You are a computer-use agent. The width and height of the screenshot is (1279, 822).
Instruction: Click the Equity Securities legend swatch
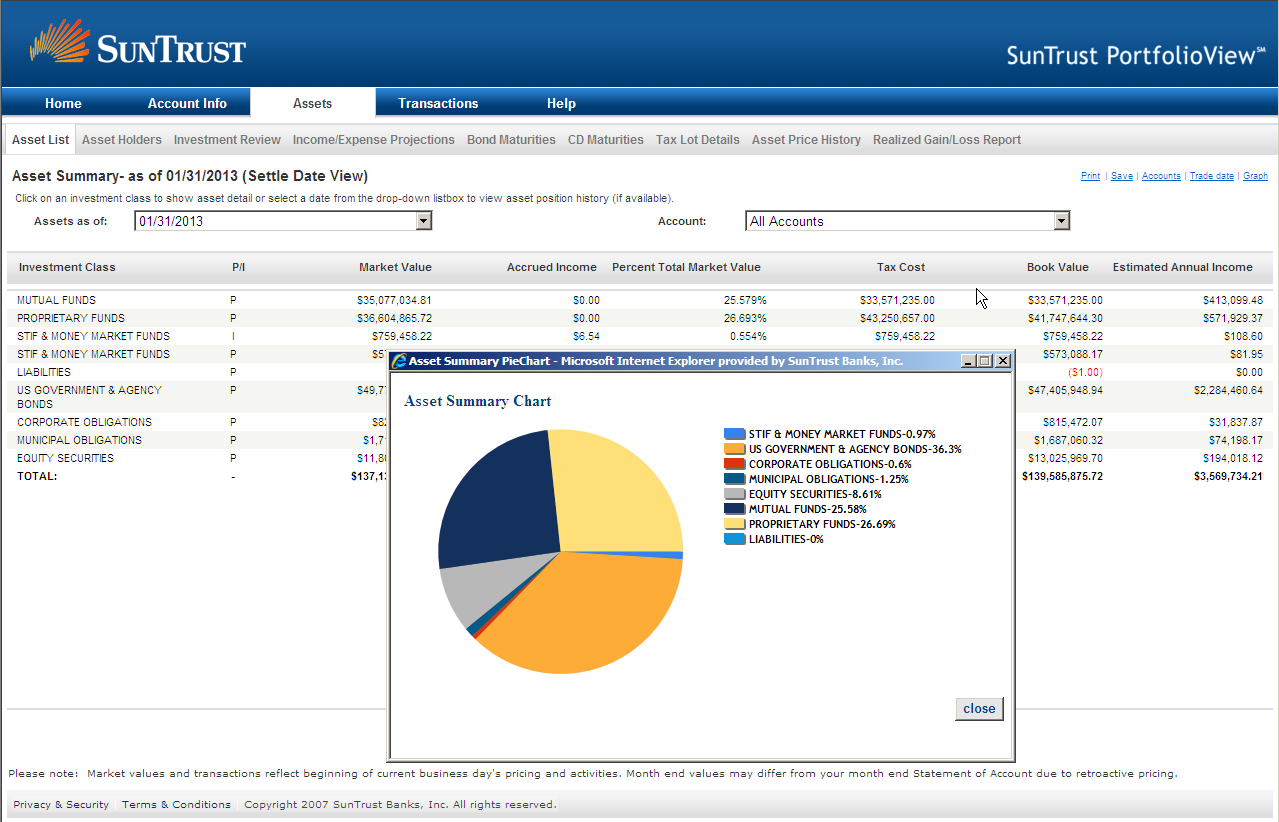tap(735, 494)
